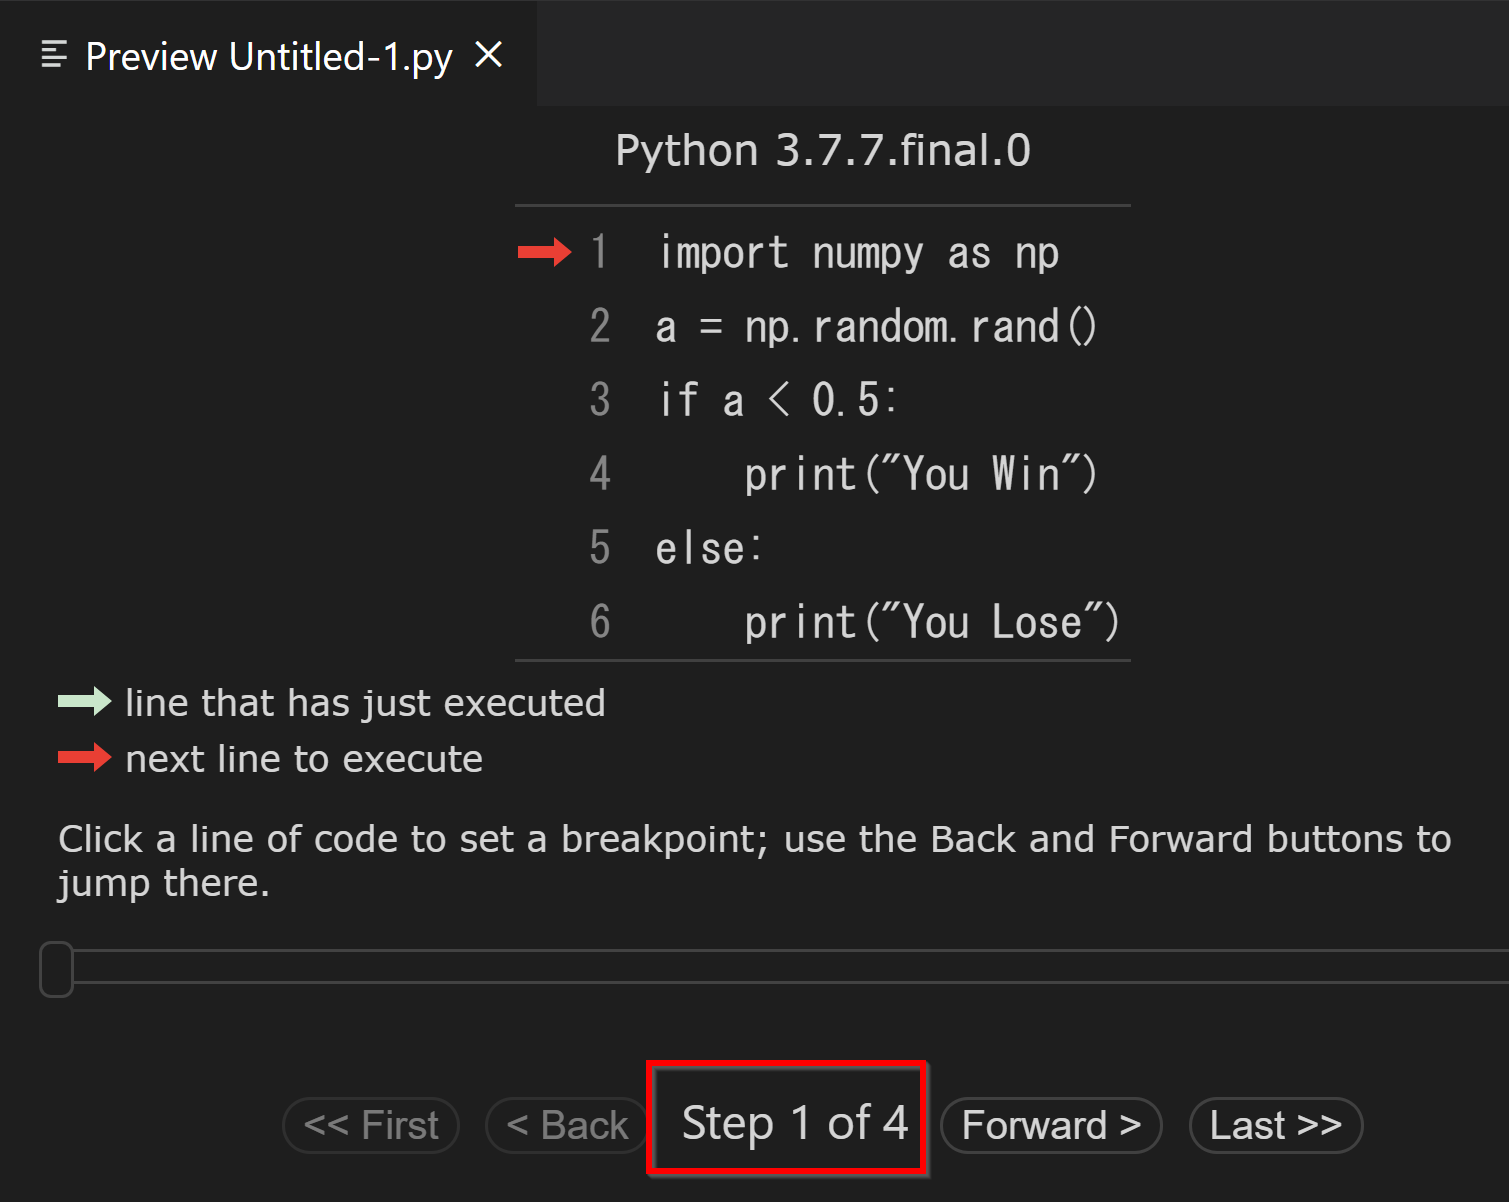Click the red arrow legend icon
The height and width of the screenshot is (1202, 1509).
tap(84, 758)
